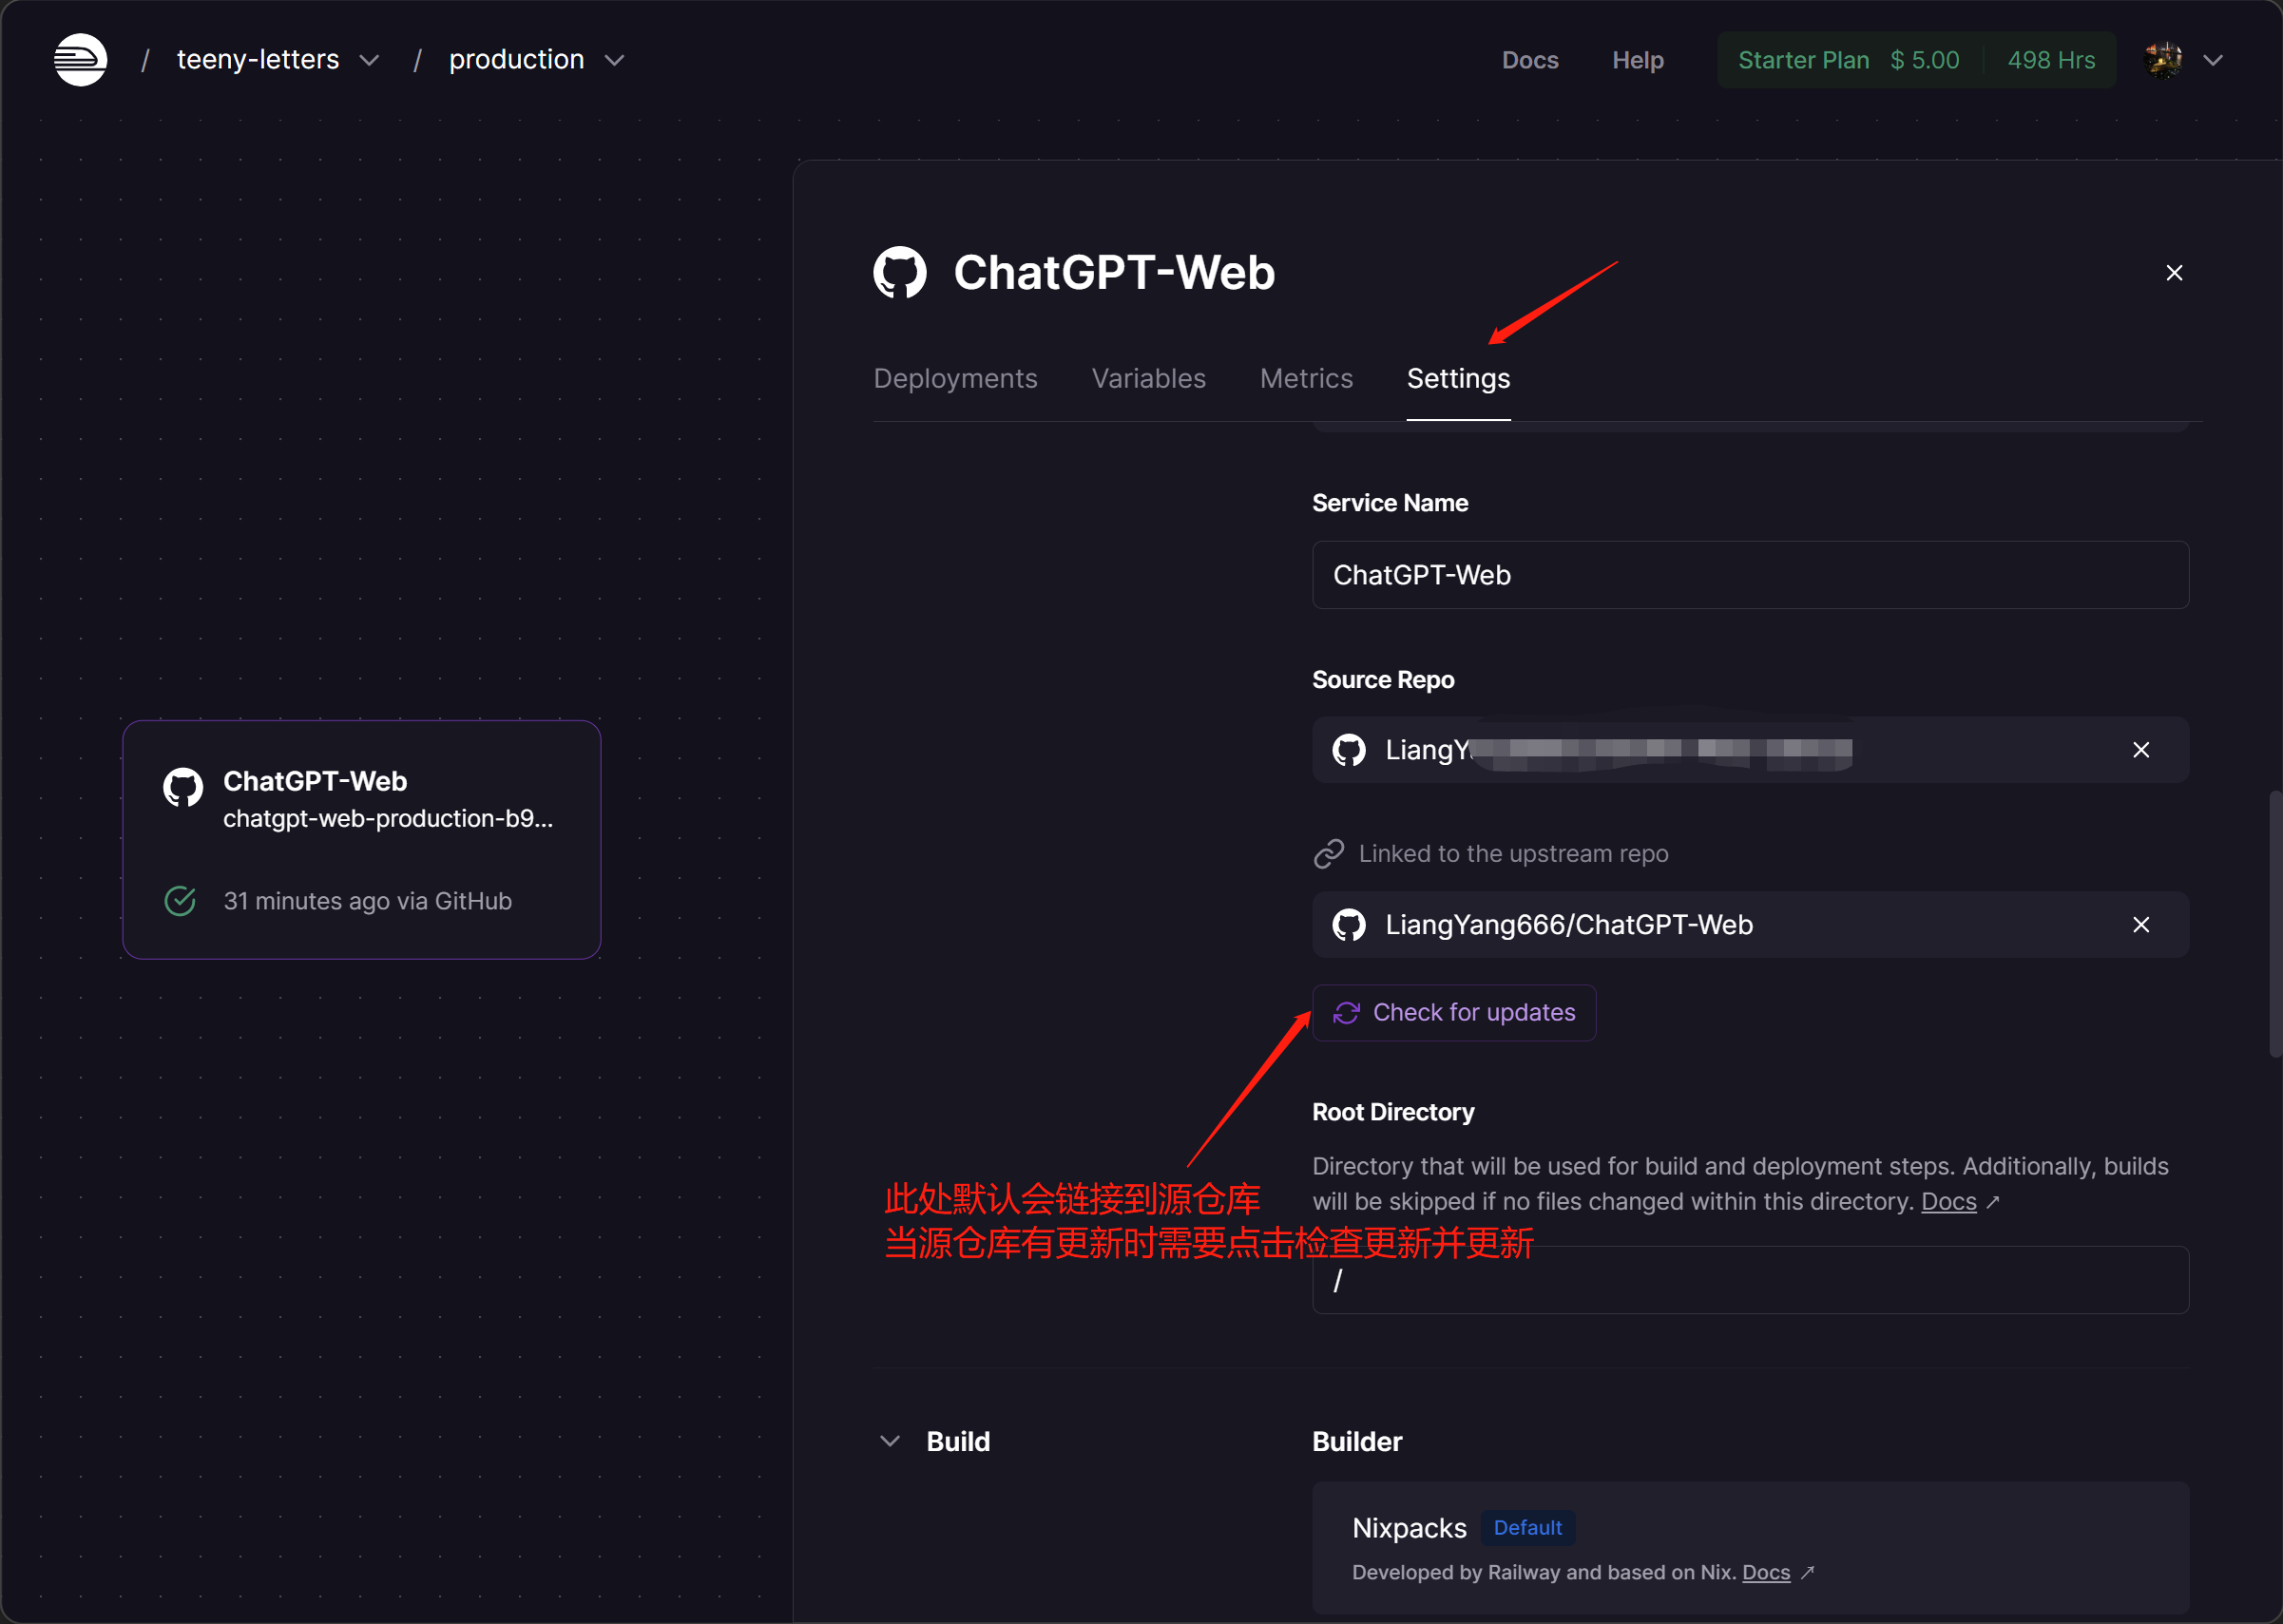This screenshot has width=2283, height=1624.
Task: Click the external arrow icon after Root Directory Docs
Action: coord(1992,1202)
